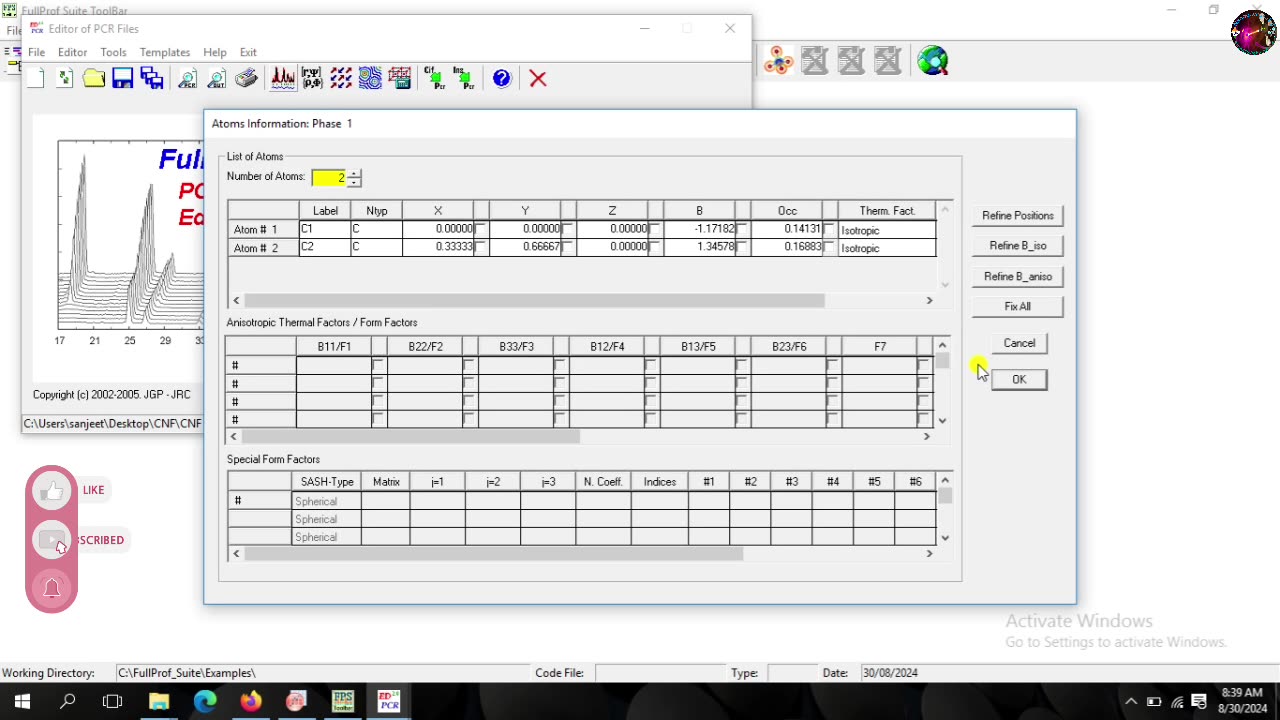Screen dimensions: 1280x720
Task: Toggle refine checkbox for Atom 1 Z
Action: 655,229
